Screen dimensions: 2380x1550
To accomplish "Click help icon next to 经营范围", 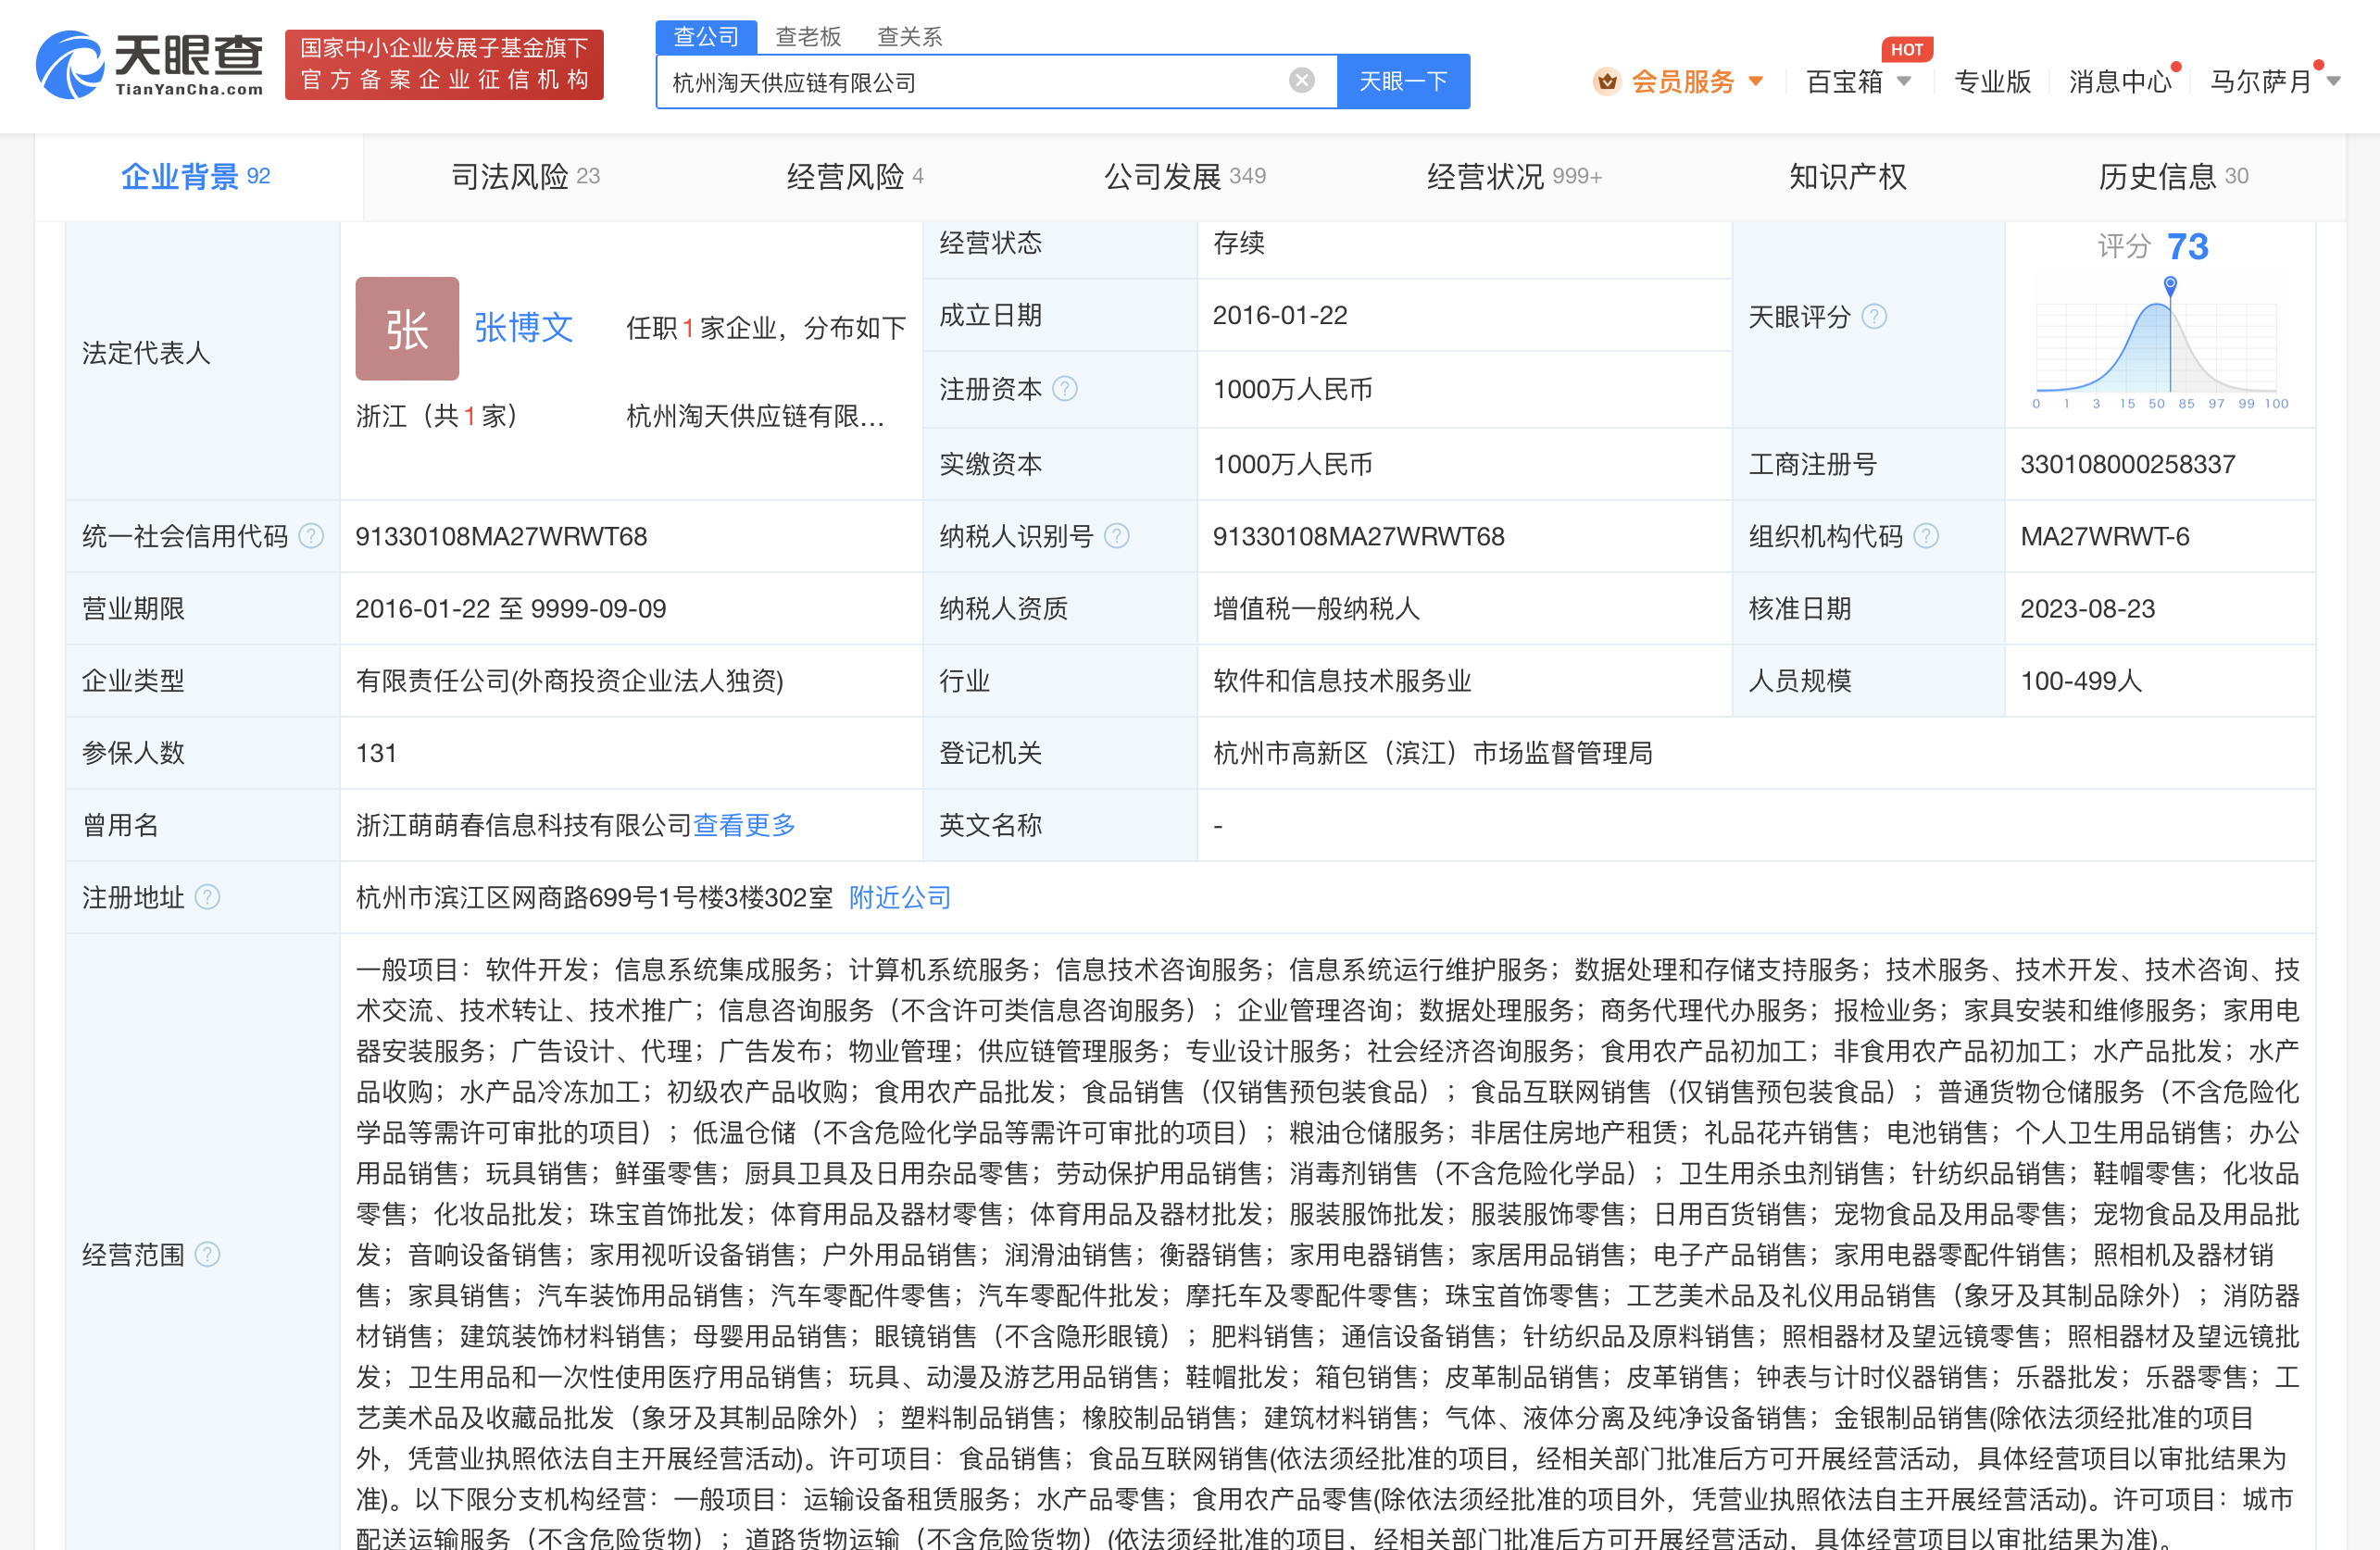I will point(207,1254).
